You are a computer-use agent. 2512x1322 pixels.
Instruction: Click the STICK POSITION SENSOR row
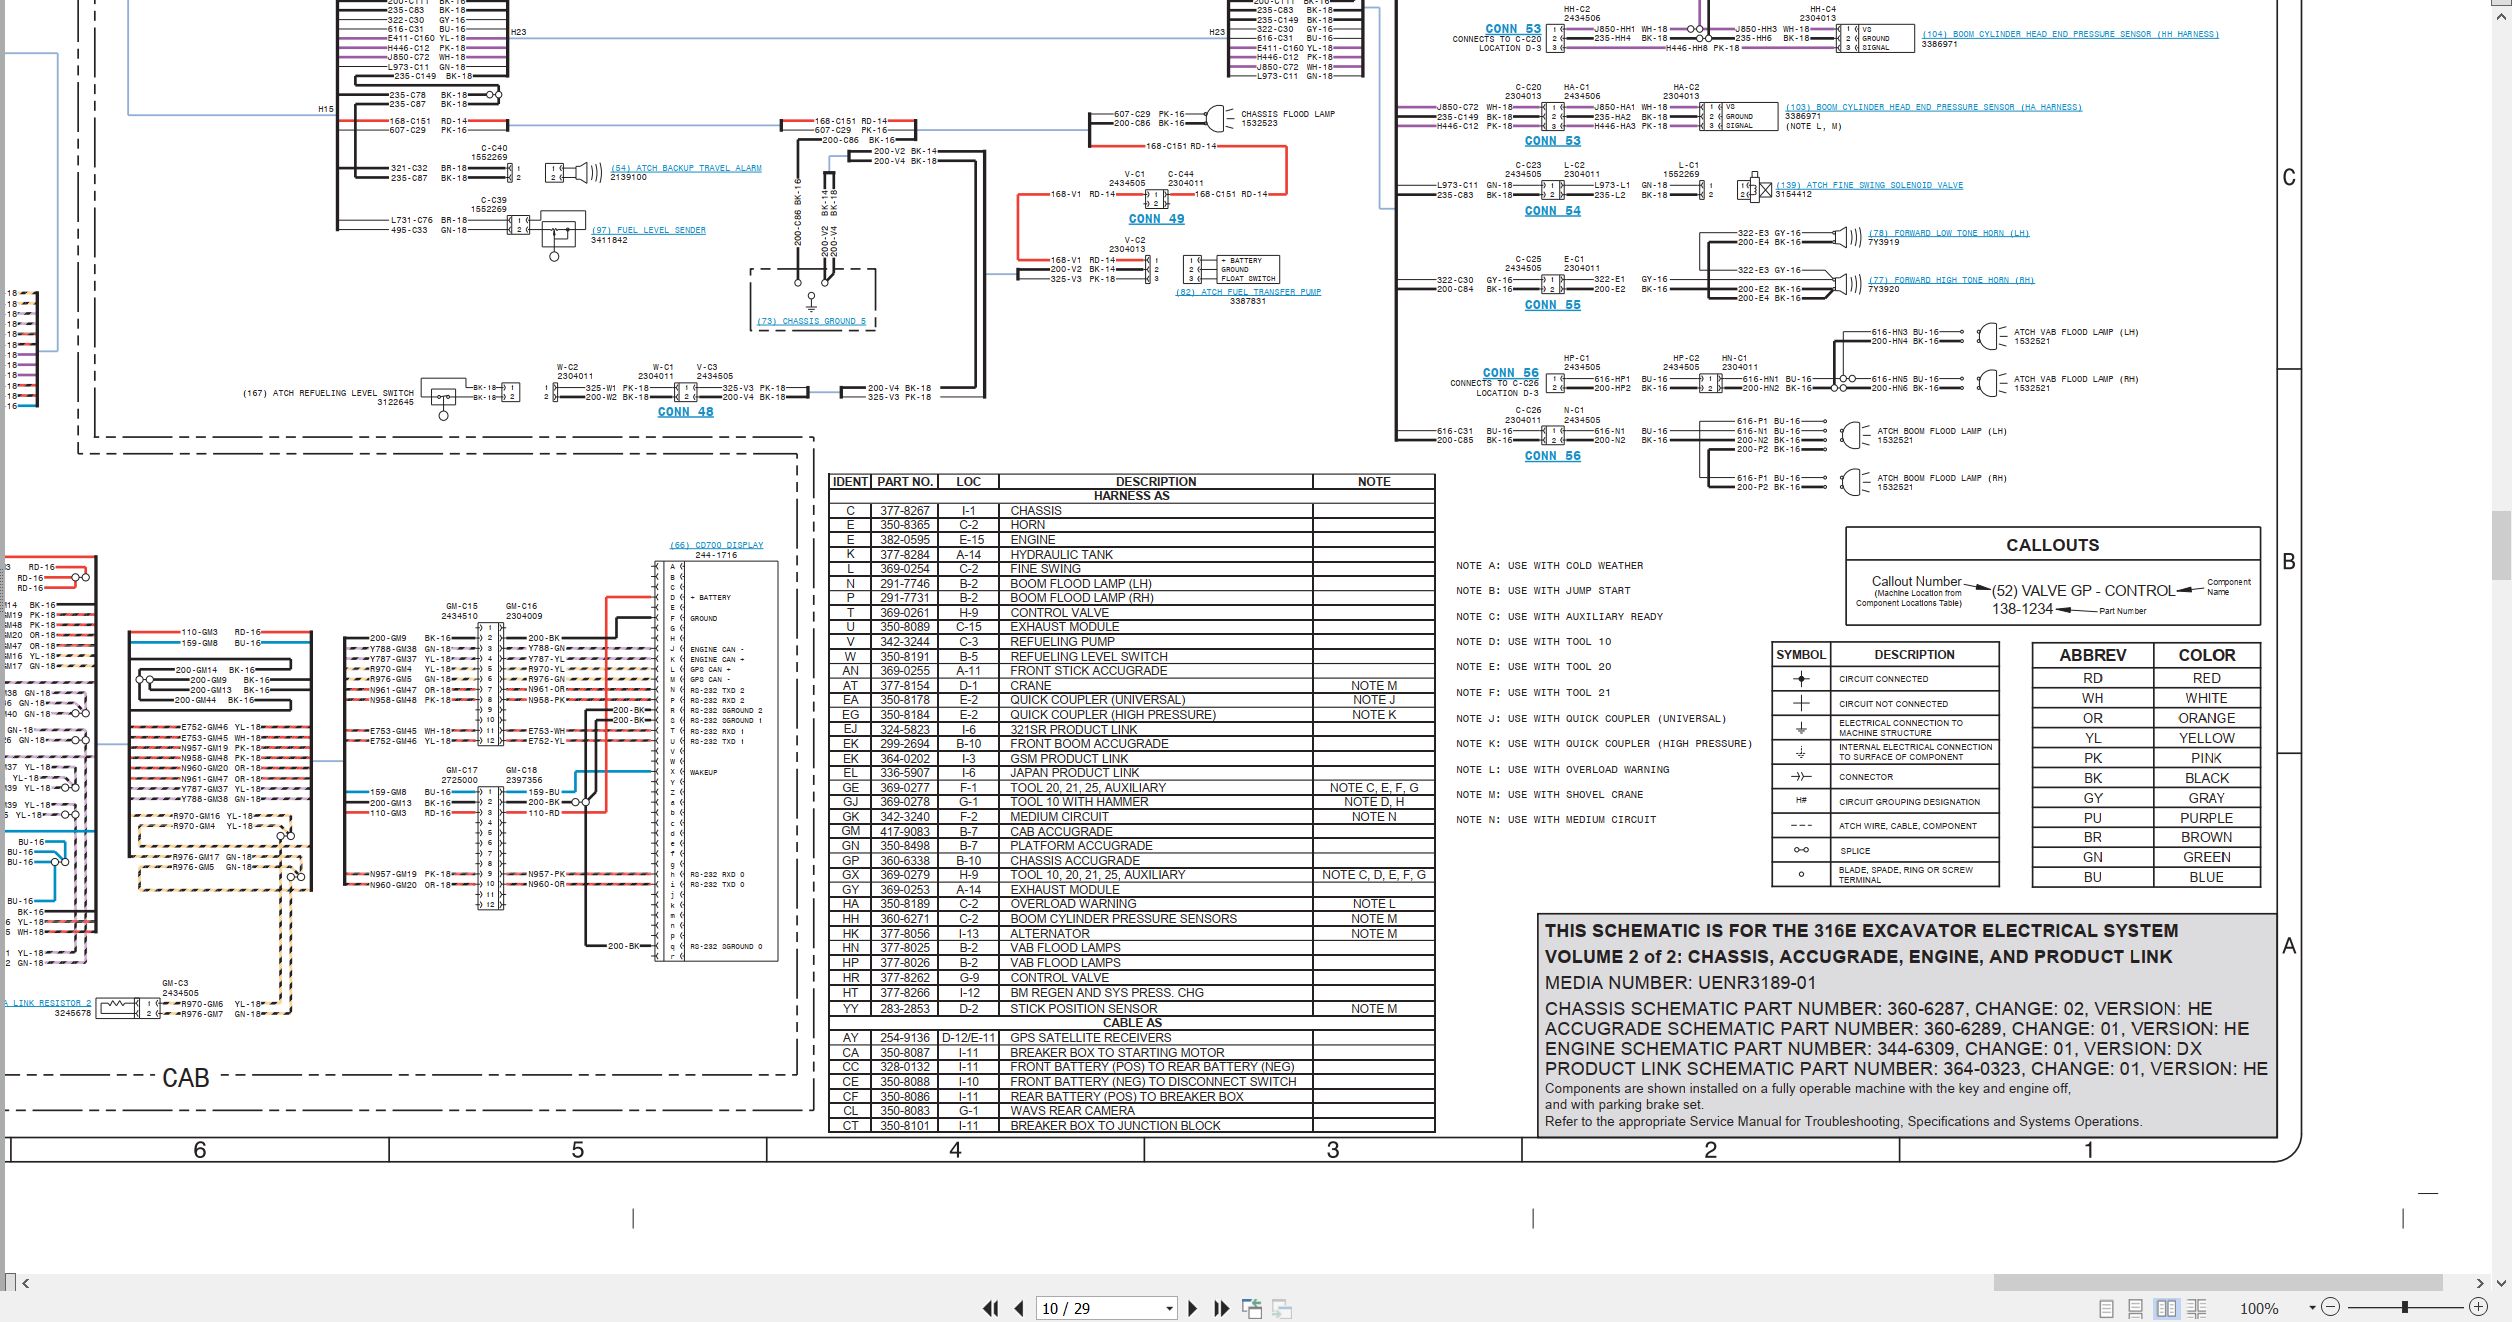pyautogui.click(x=1131, y=1009)
